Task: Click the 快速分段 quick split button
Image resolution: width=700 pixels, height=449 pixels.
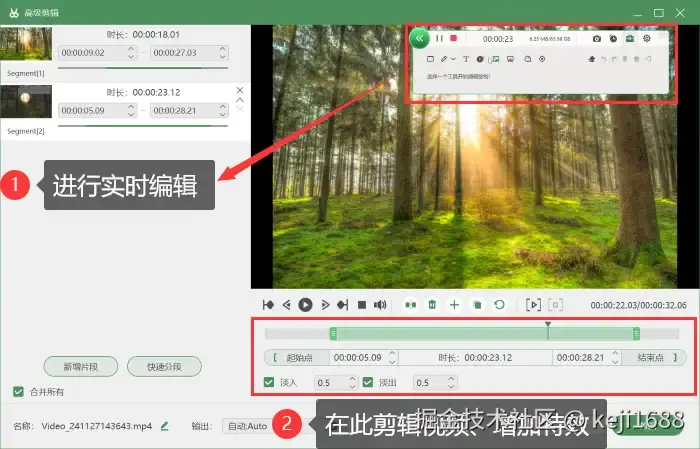Action: point(164,367)
